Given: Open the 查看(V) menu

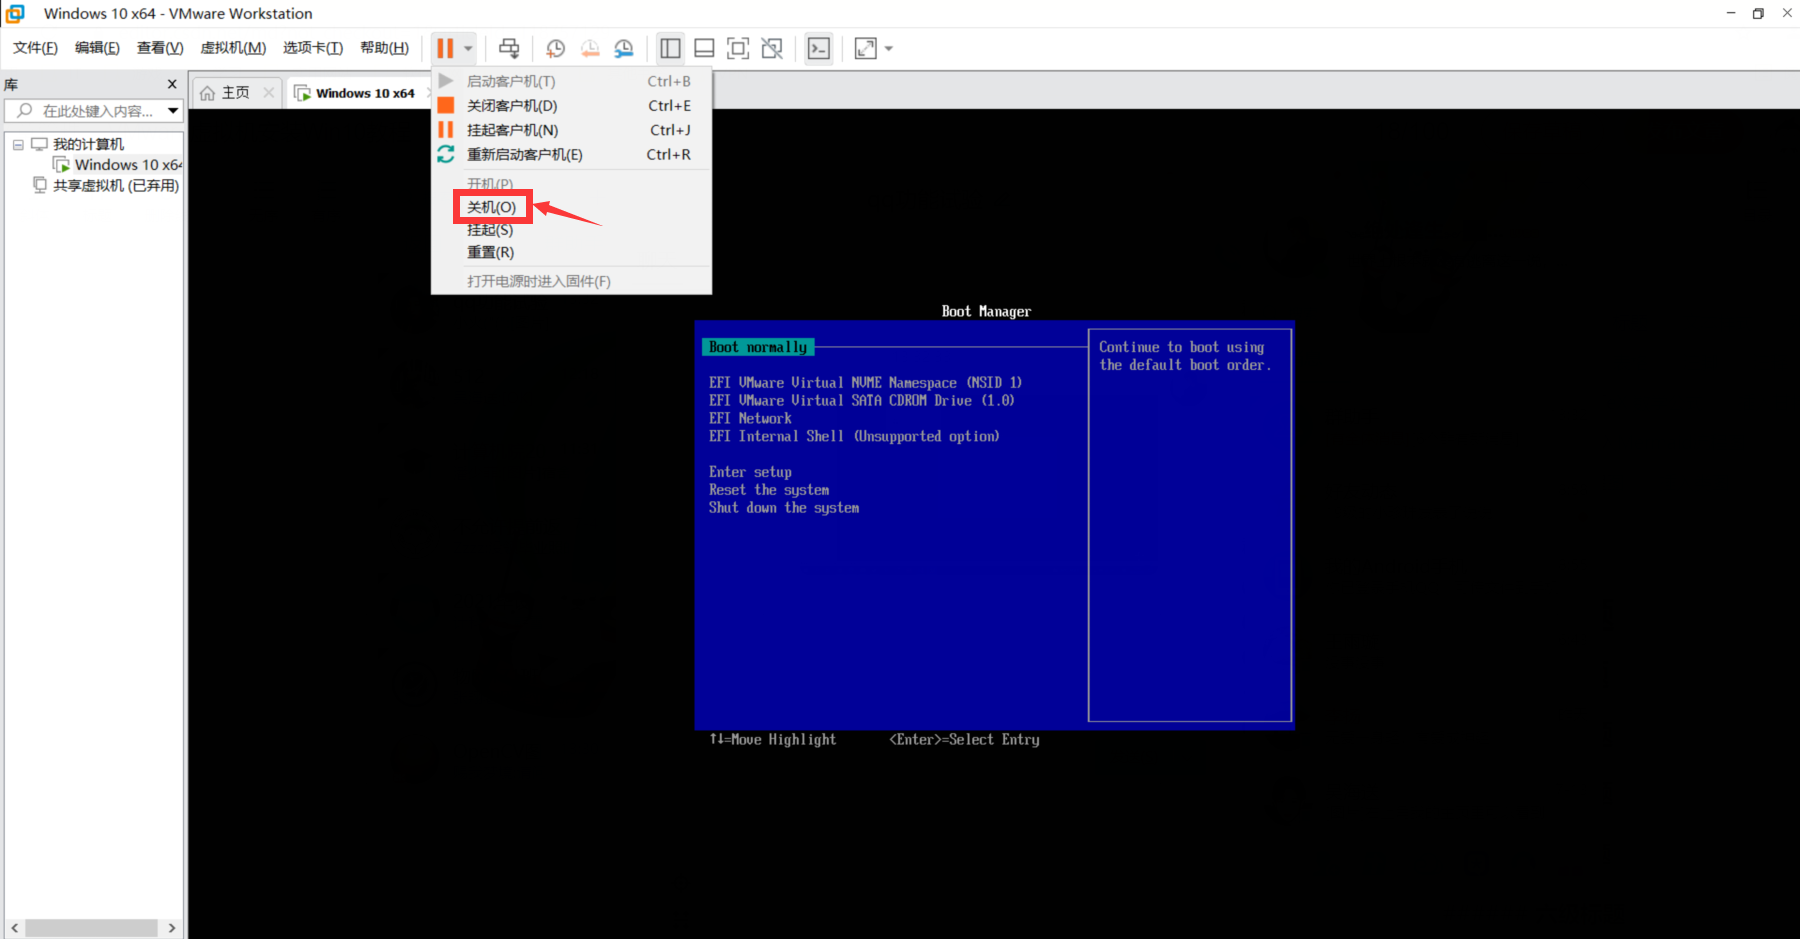Looking at the screenshot, I should pos(160,48).
